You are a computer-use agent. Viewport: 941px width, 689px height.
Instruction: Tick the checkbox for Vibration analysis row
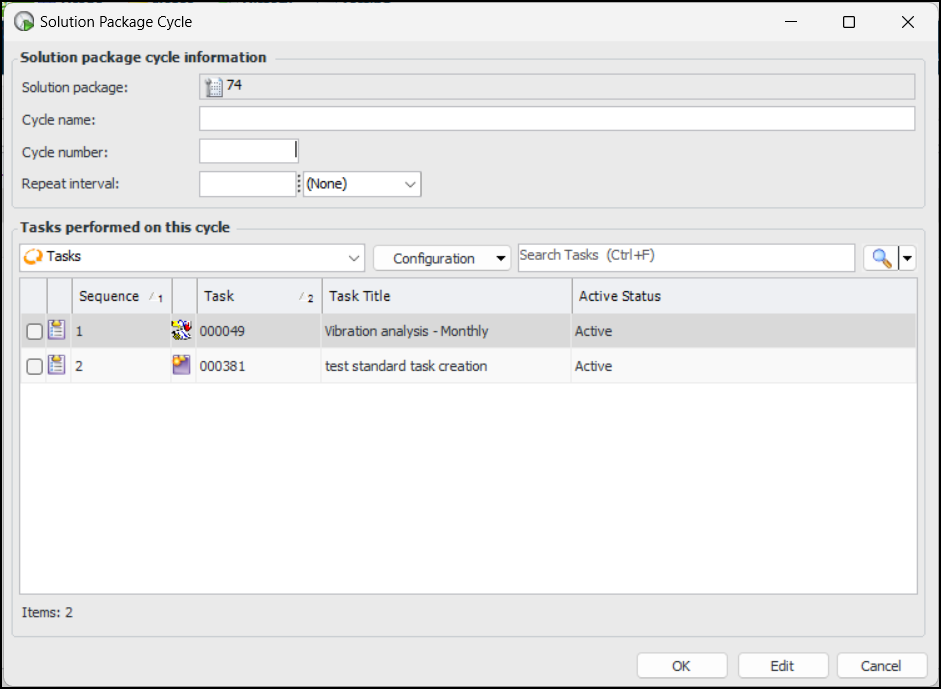click(34, 331)
